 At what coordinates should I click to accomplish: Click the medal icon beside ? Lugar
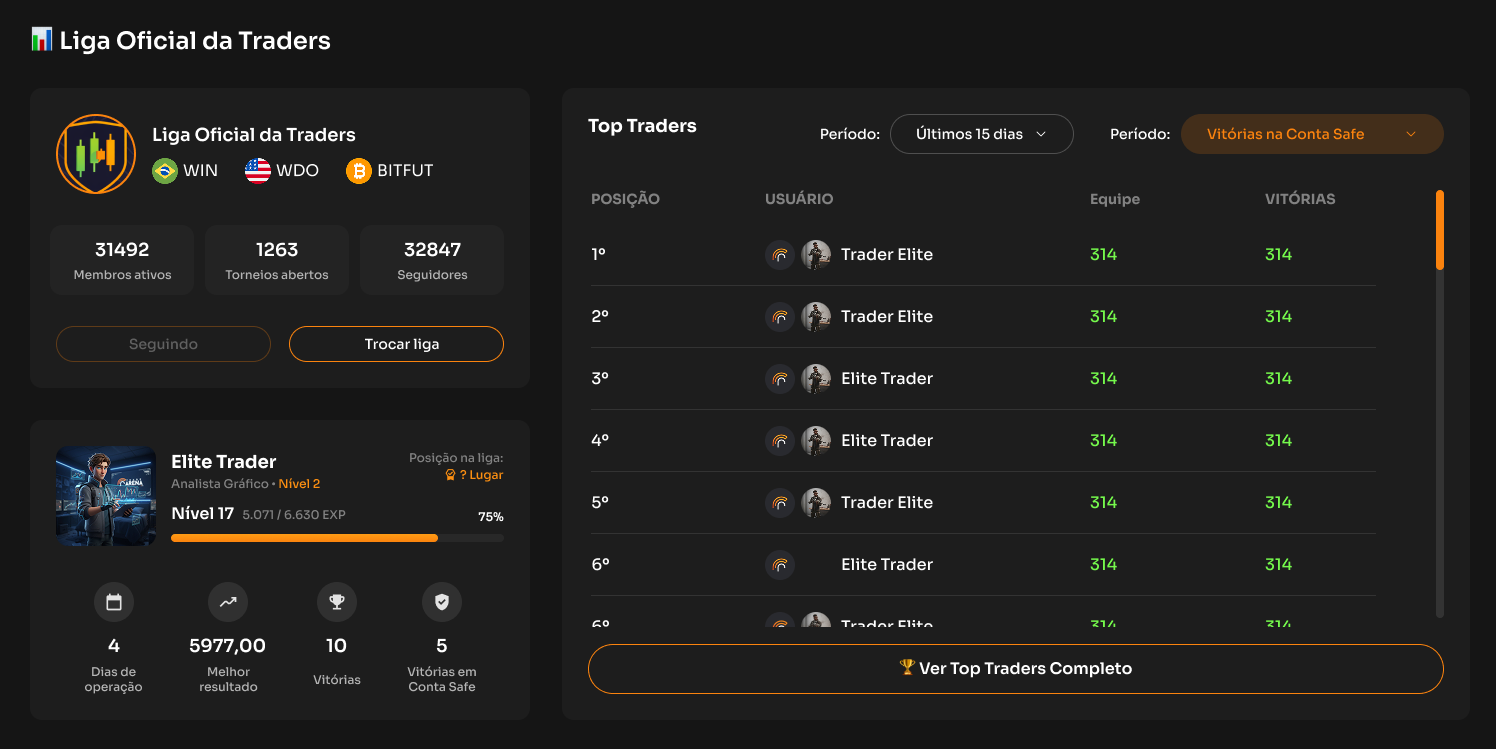click(x=450, y=475)
